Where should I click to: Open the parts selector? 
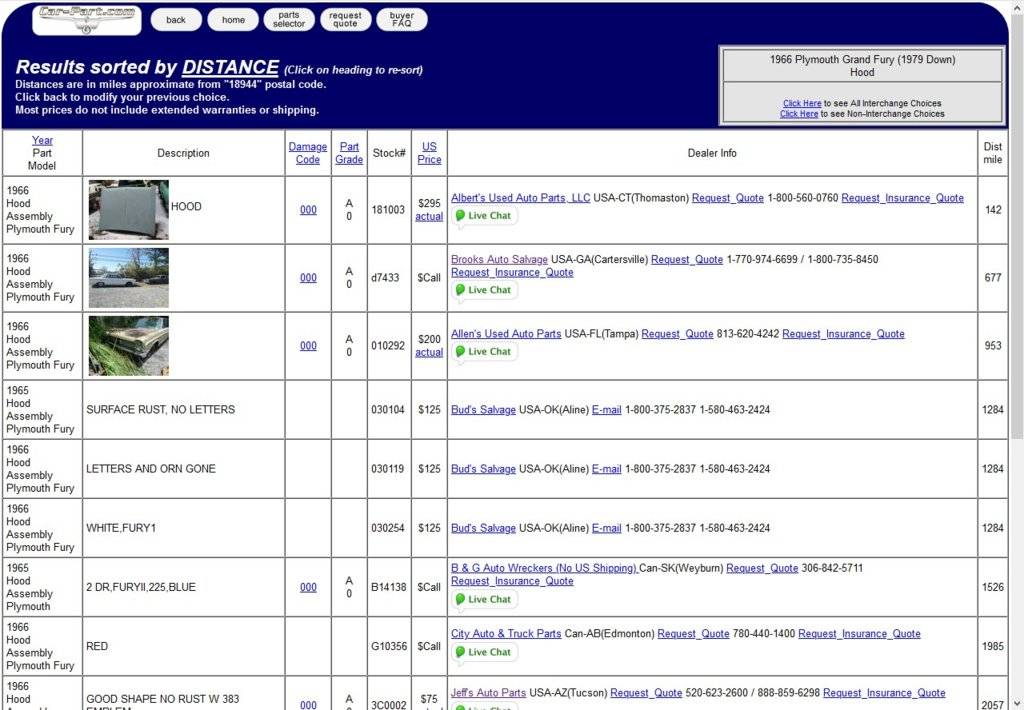[289, 20]
